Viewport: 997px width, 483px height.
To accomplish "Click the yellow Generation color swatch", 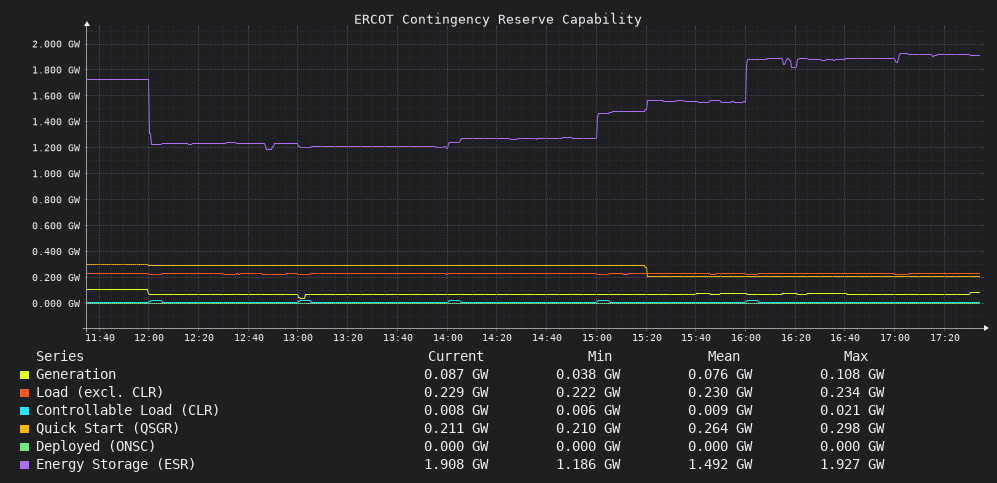I will coord(24,375).
